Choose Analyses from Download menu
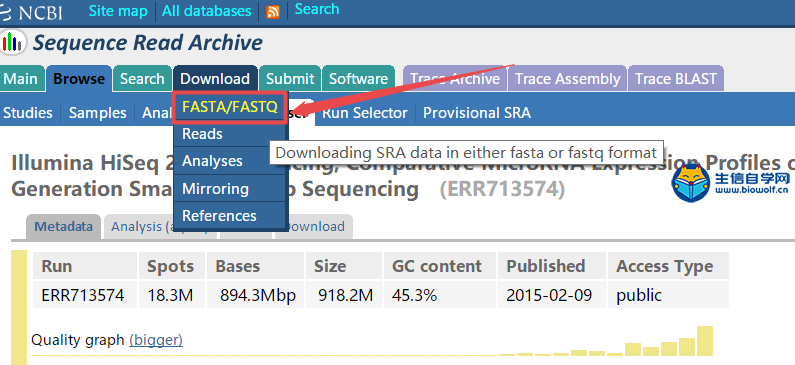This screenshot has height=365, width=795. coord(230,161)
